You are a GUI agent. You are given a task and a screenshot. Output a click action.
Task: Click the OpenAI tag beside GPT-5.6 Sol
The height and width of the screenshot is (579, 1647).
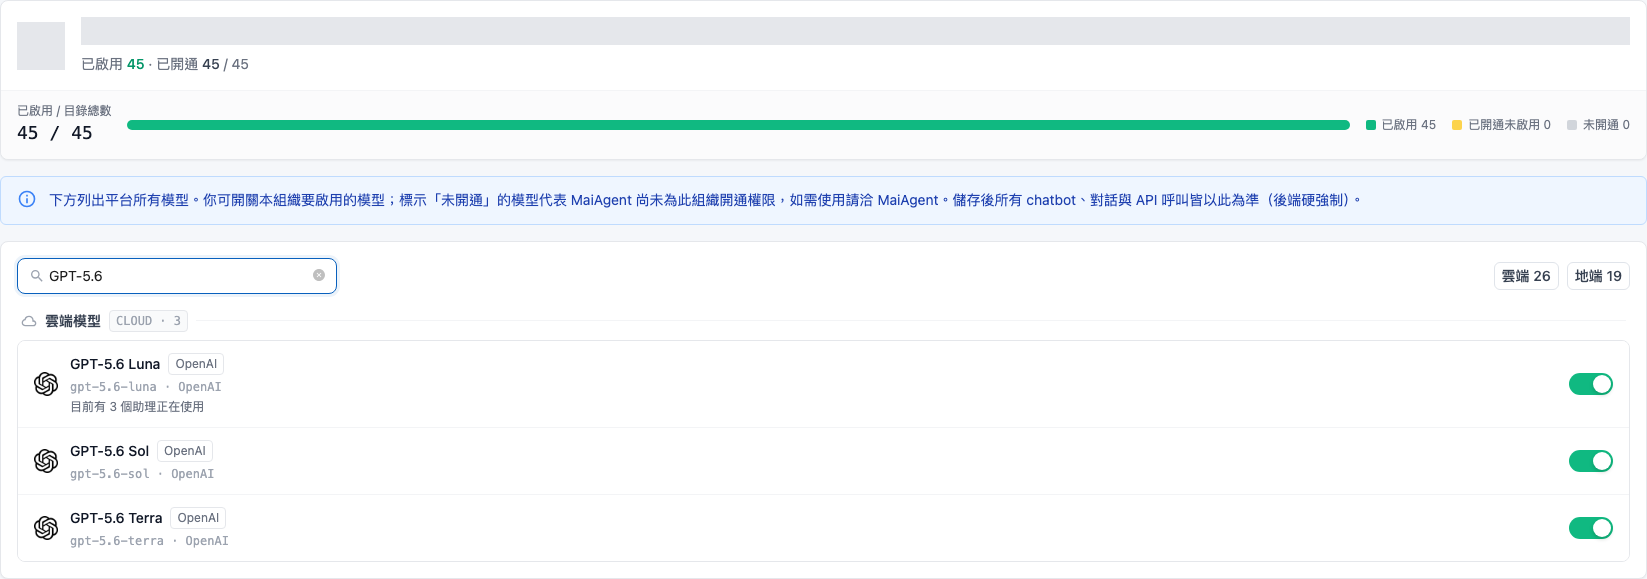pyautogui.click(x=185, y=451)
